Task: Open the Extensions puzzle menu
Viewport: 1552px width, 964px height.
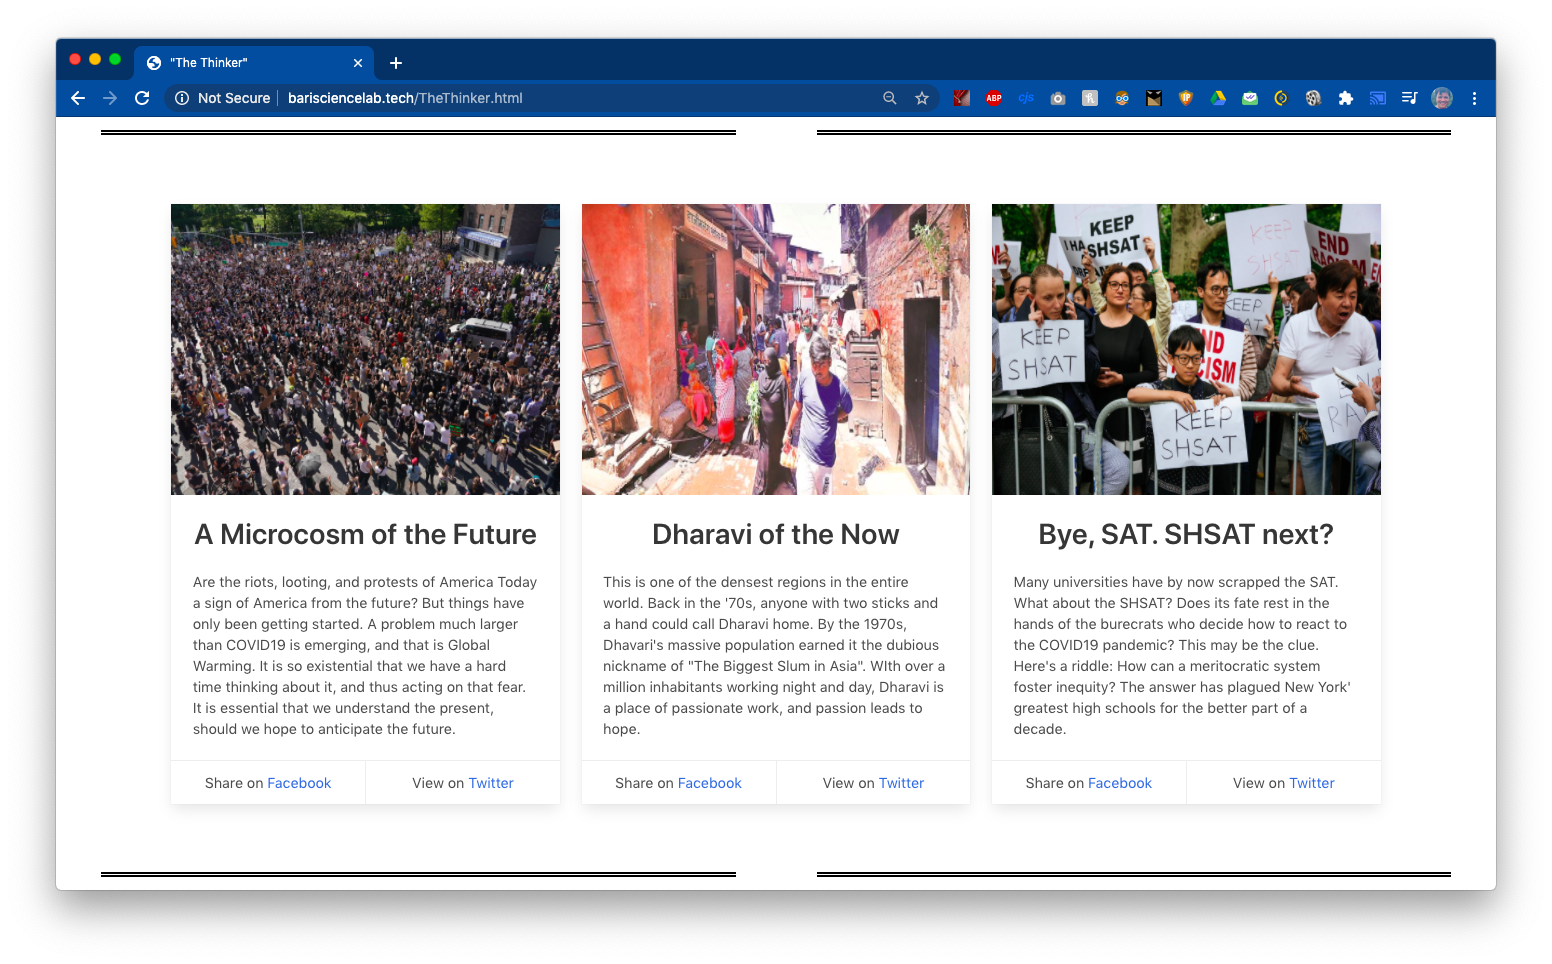Action: pyautogui.click(x=1345, y=98)
